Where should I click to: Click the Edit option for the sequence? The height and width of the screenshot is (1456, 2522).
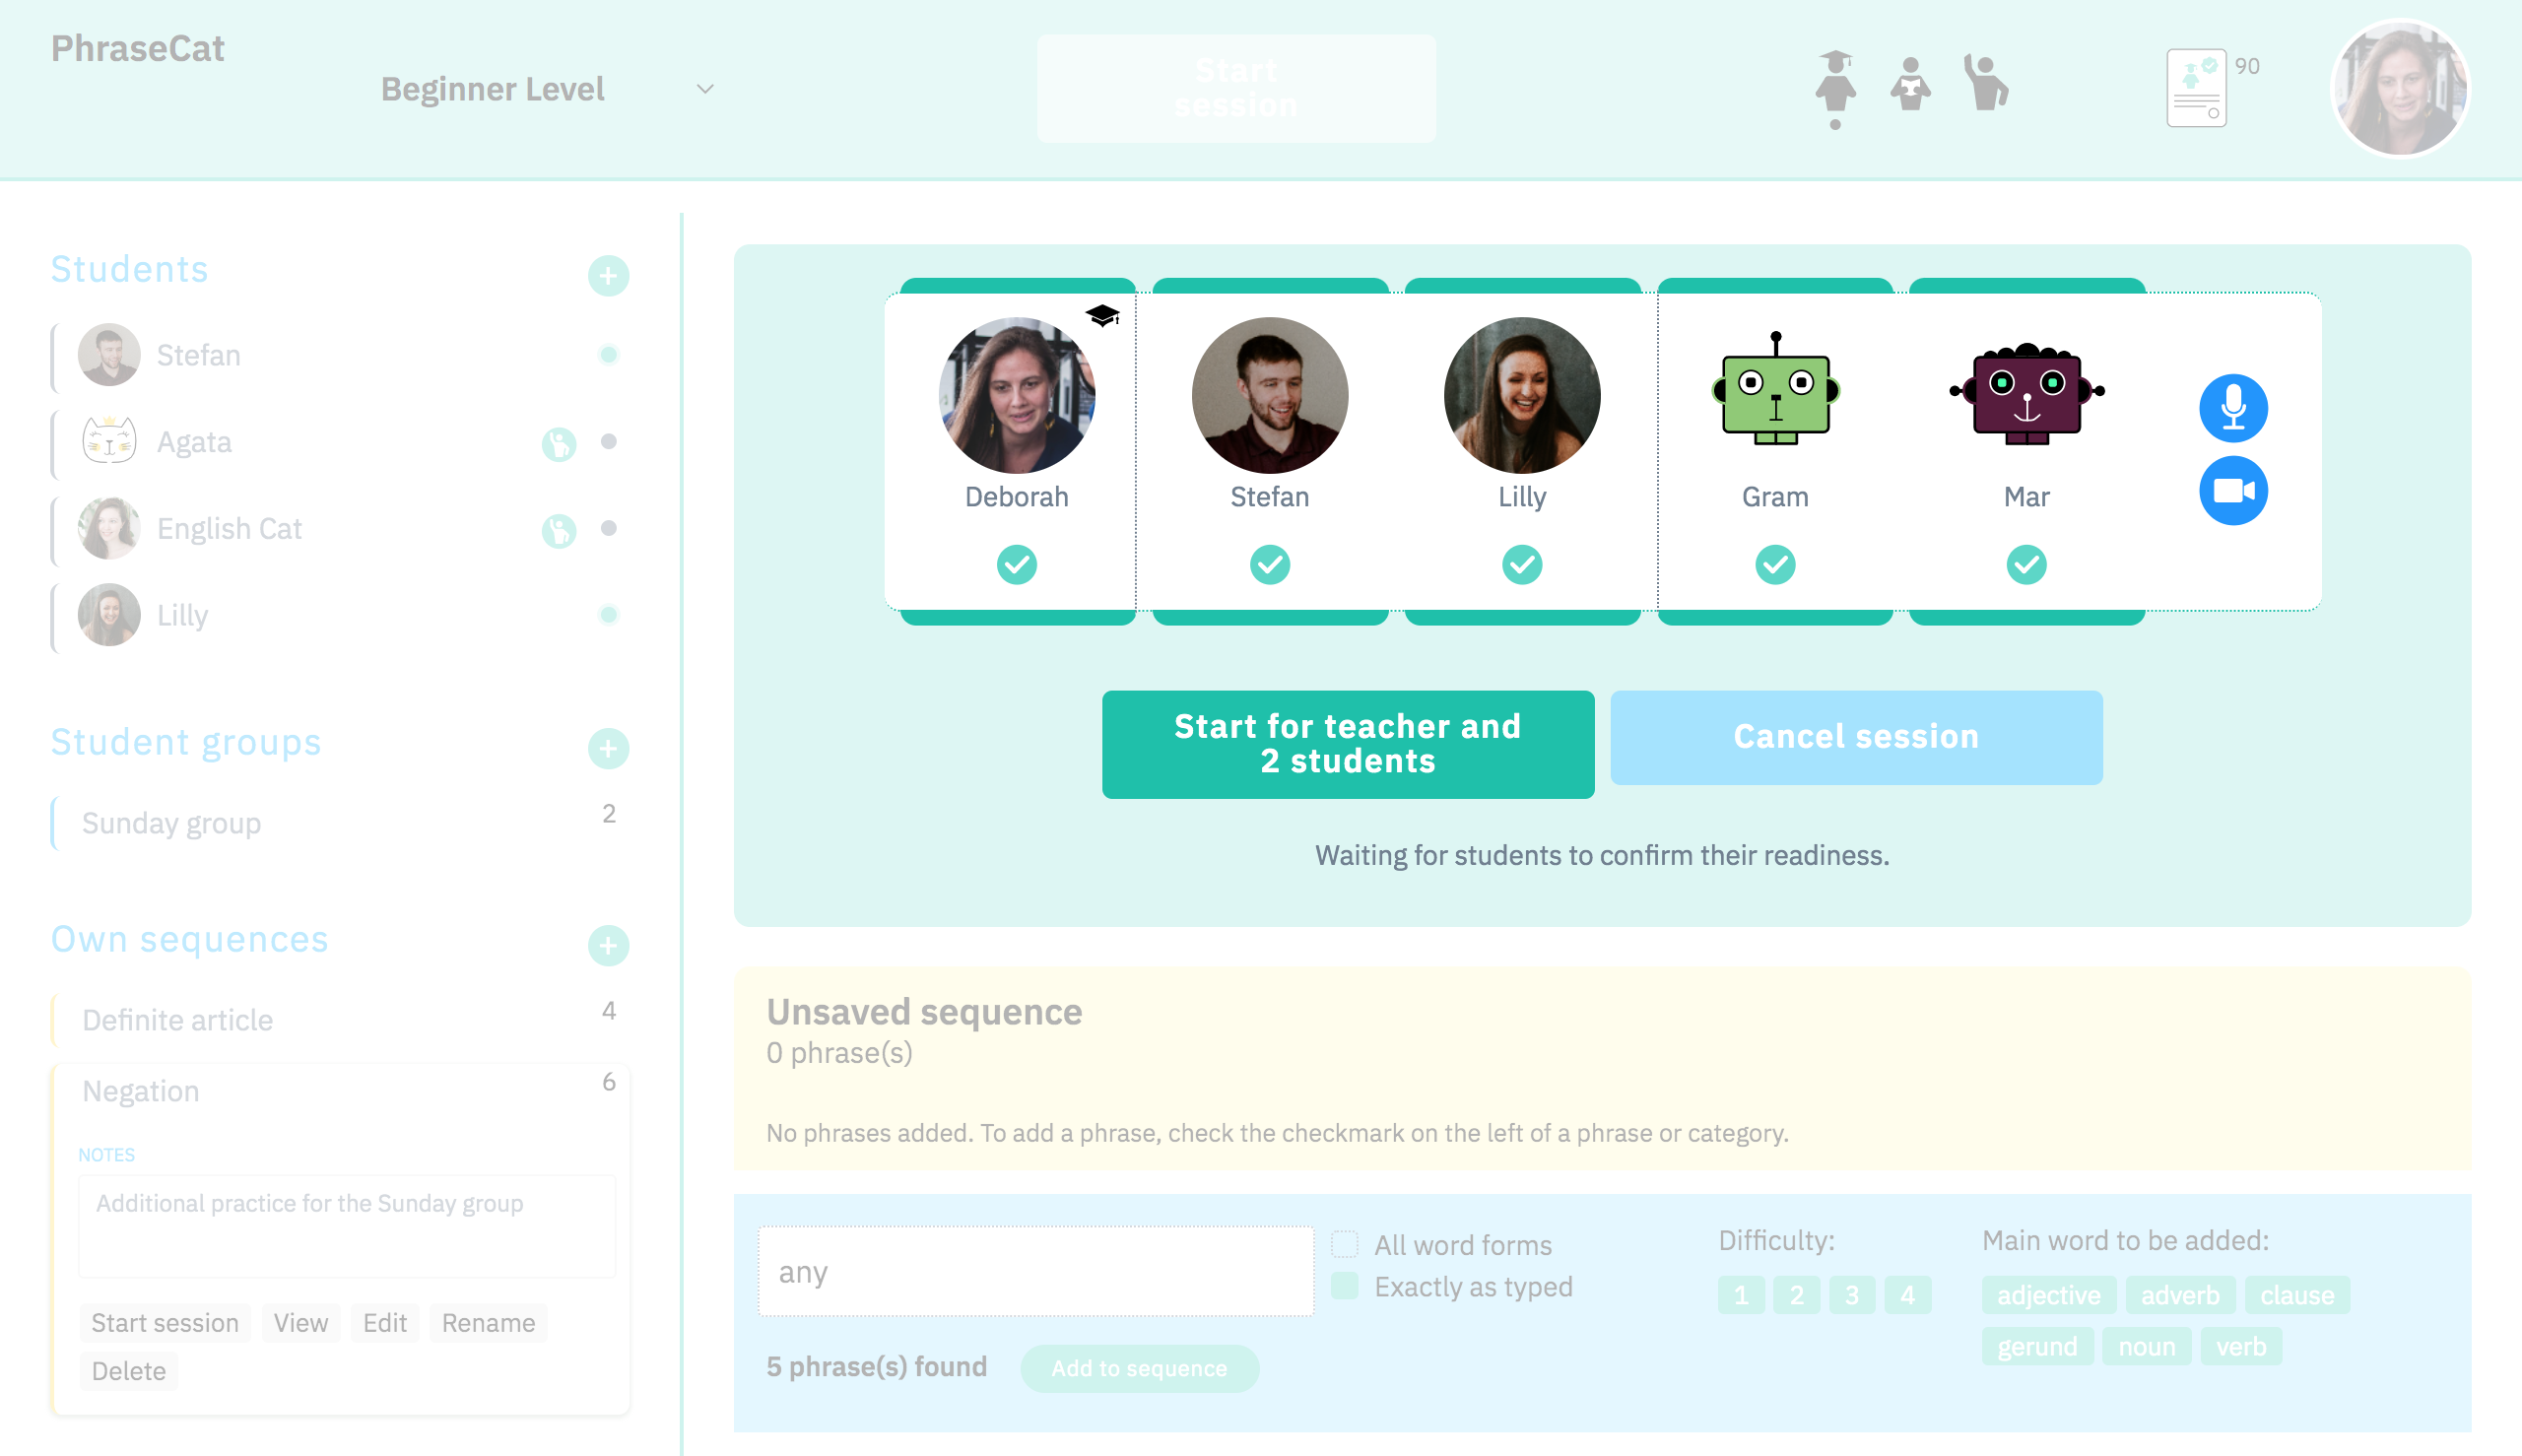pos(383,1323)
